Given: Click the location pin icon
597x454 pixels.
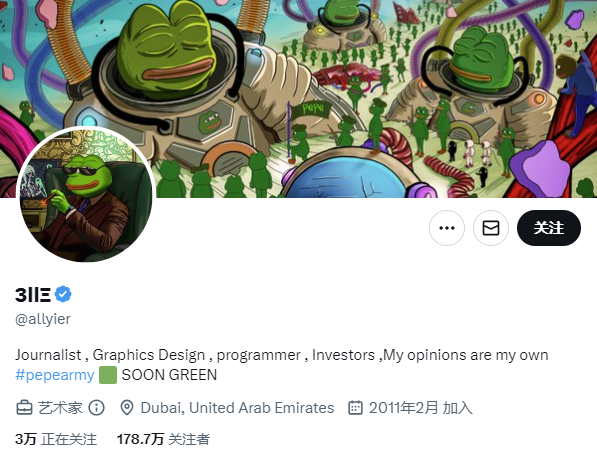Looking at the screenshot, I should [x=126, y=408].
